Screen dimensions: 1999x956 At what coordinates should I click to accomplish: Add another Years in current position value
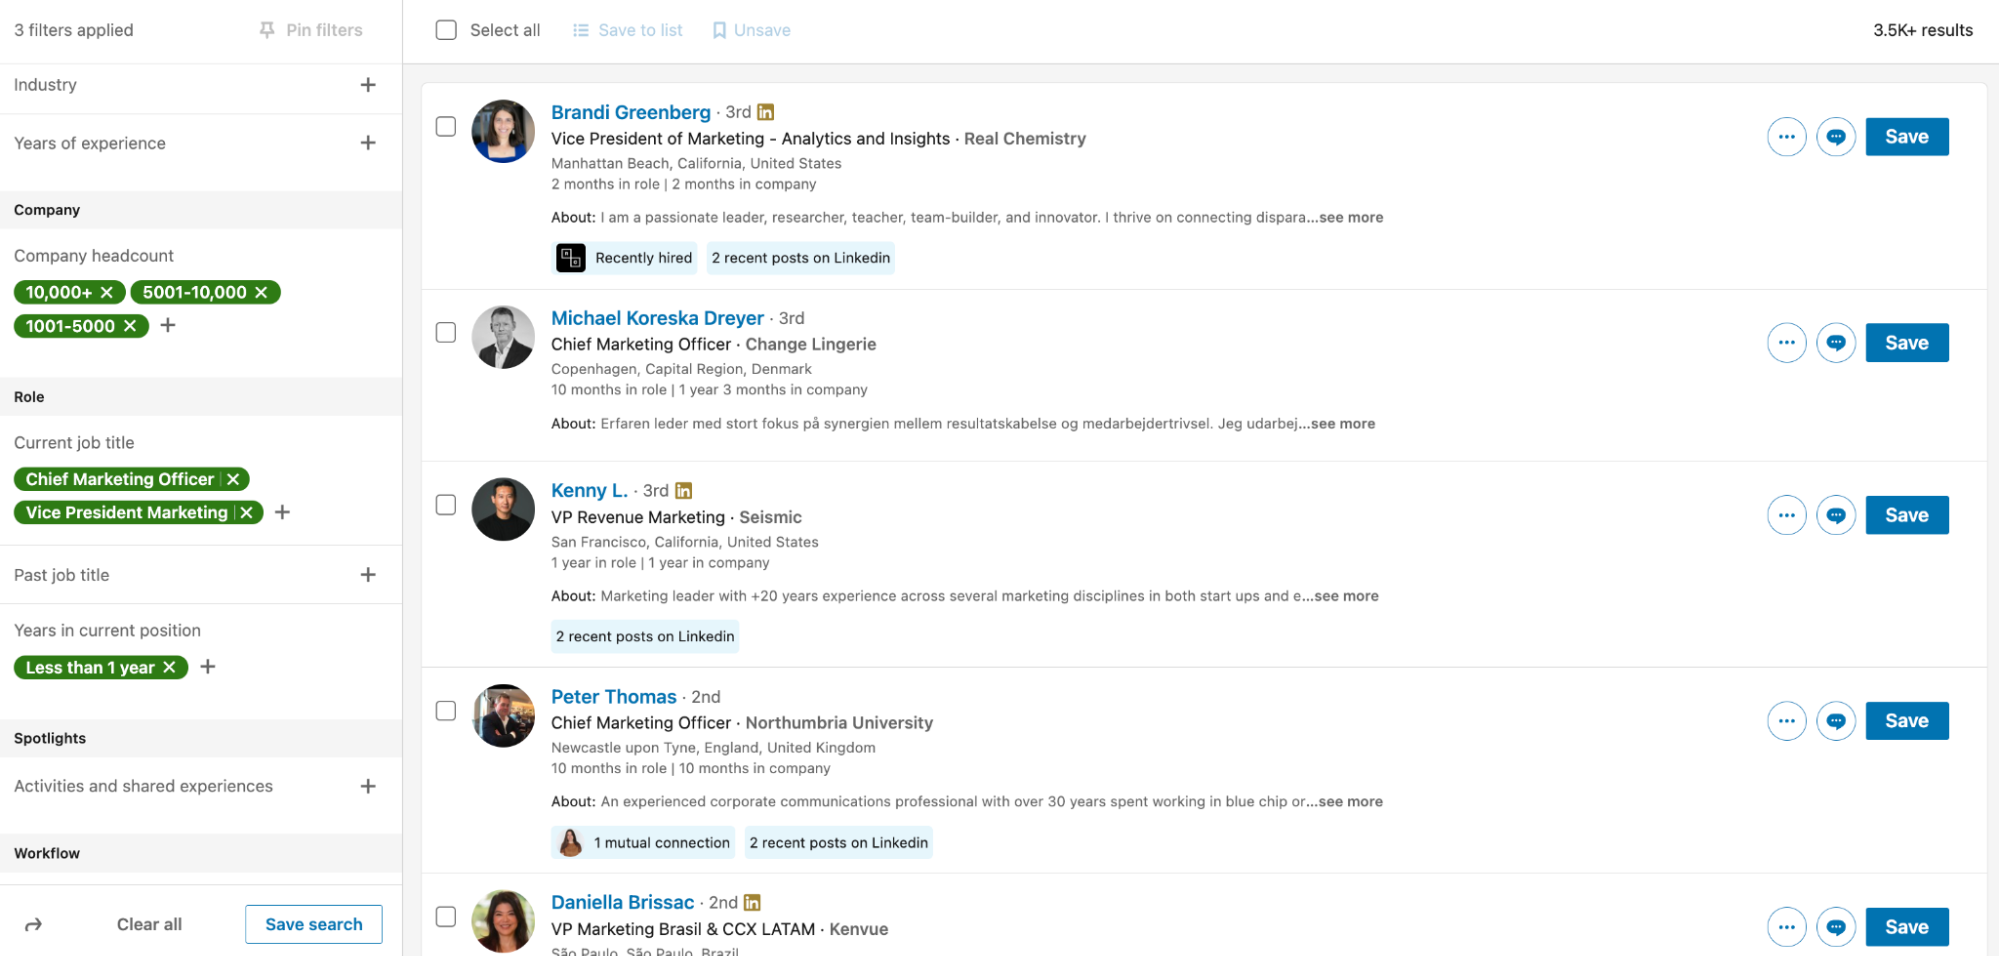[x=208, y=667]
